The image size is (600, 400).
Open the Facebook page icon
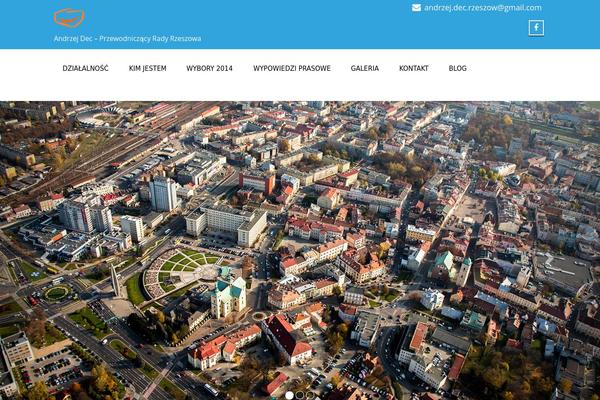(536, 28)
